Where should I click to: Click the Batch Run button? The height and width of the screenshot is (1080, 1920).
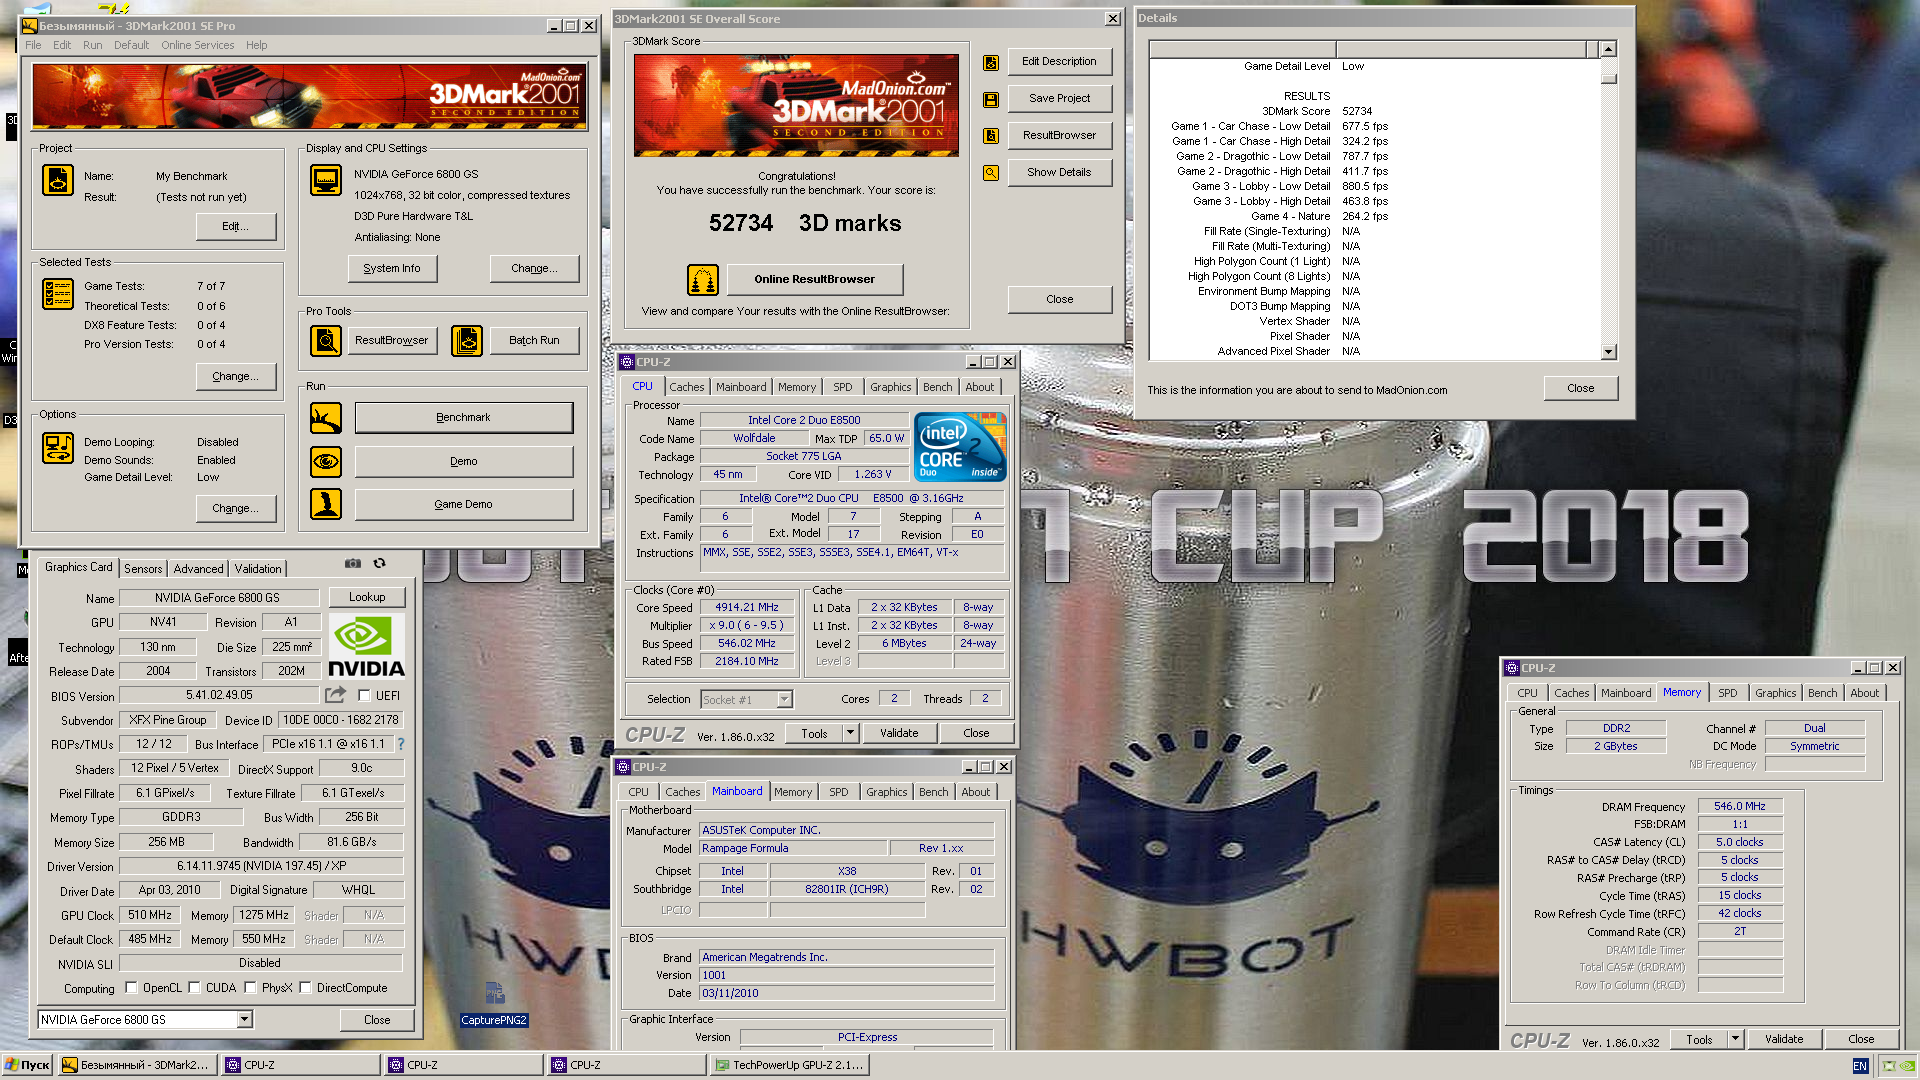click(x=534, y=340)
